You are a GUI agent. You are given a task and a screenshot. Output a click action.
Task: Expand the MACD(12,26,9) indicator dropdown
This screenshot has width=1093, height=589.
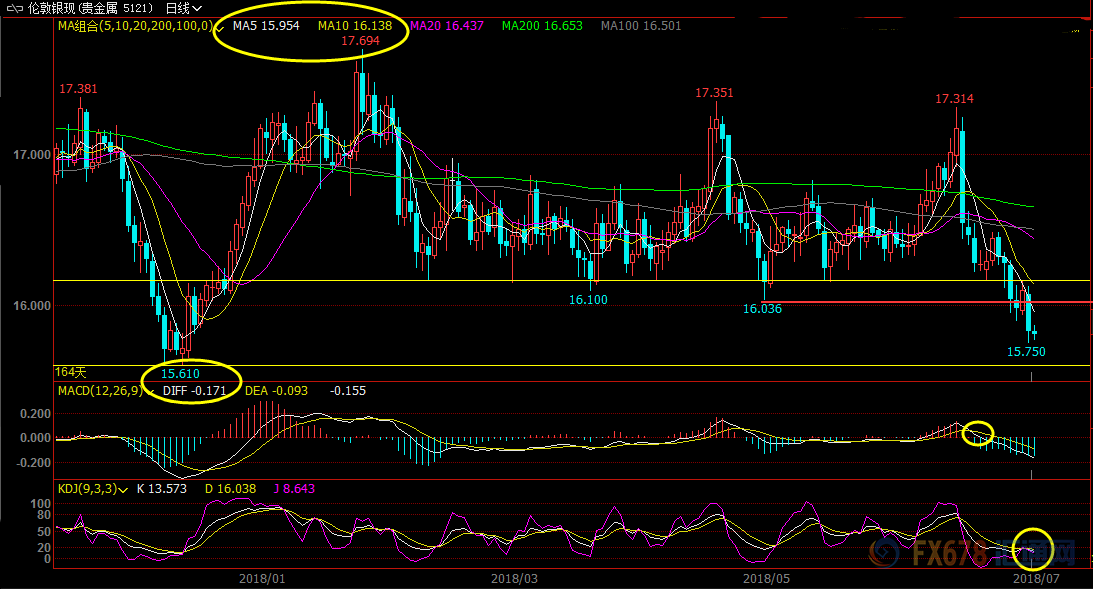152,391
